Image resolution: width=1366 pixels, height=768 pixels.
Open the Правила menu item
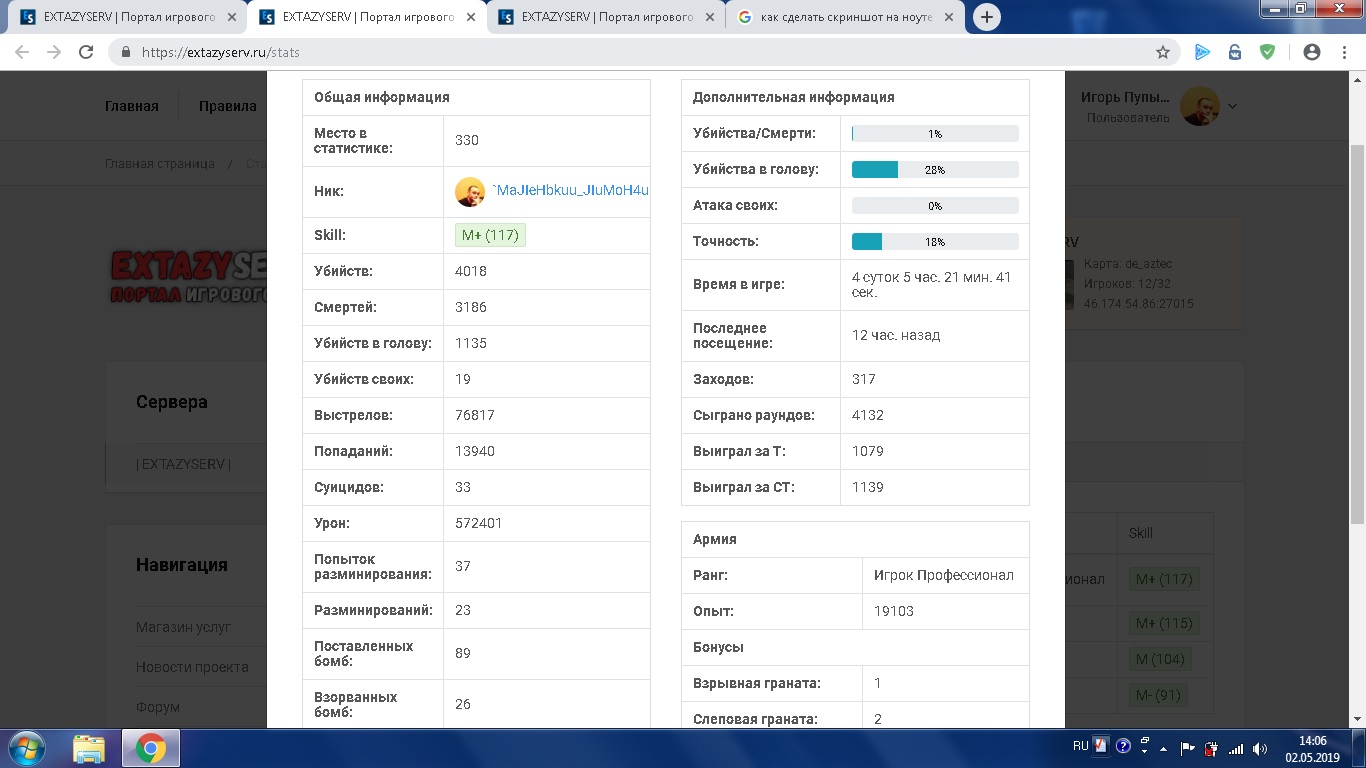[x=227, y=106]
